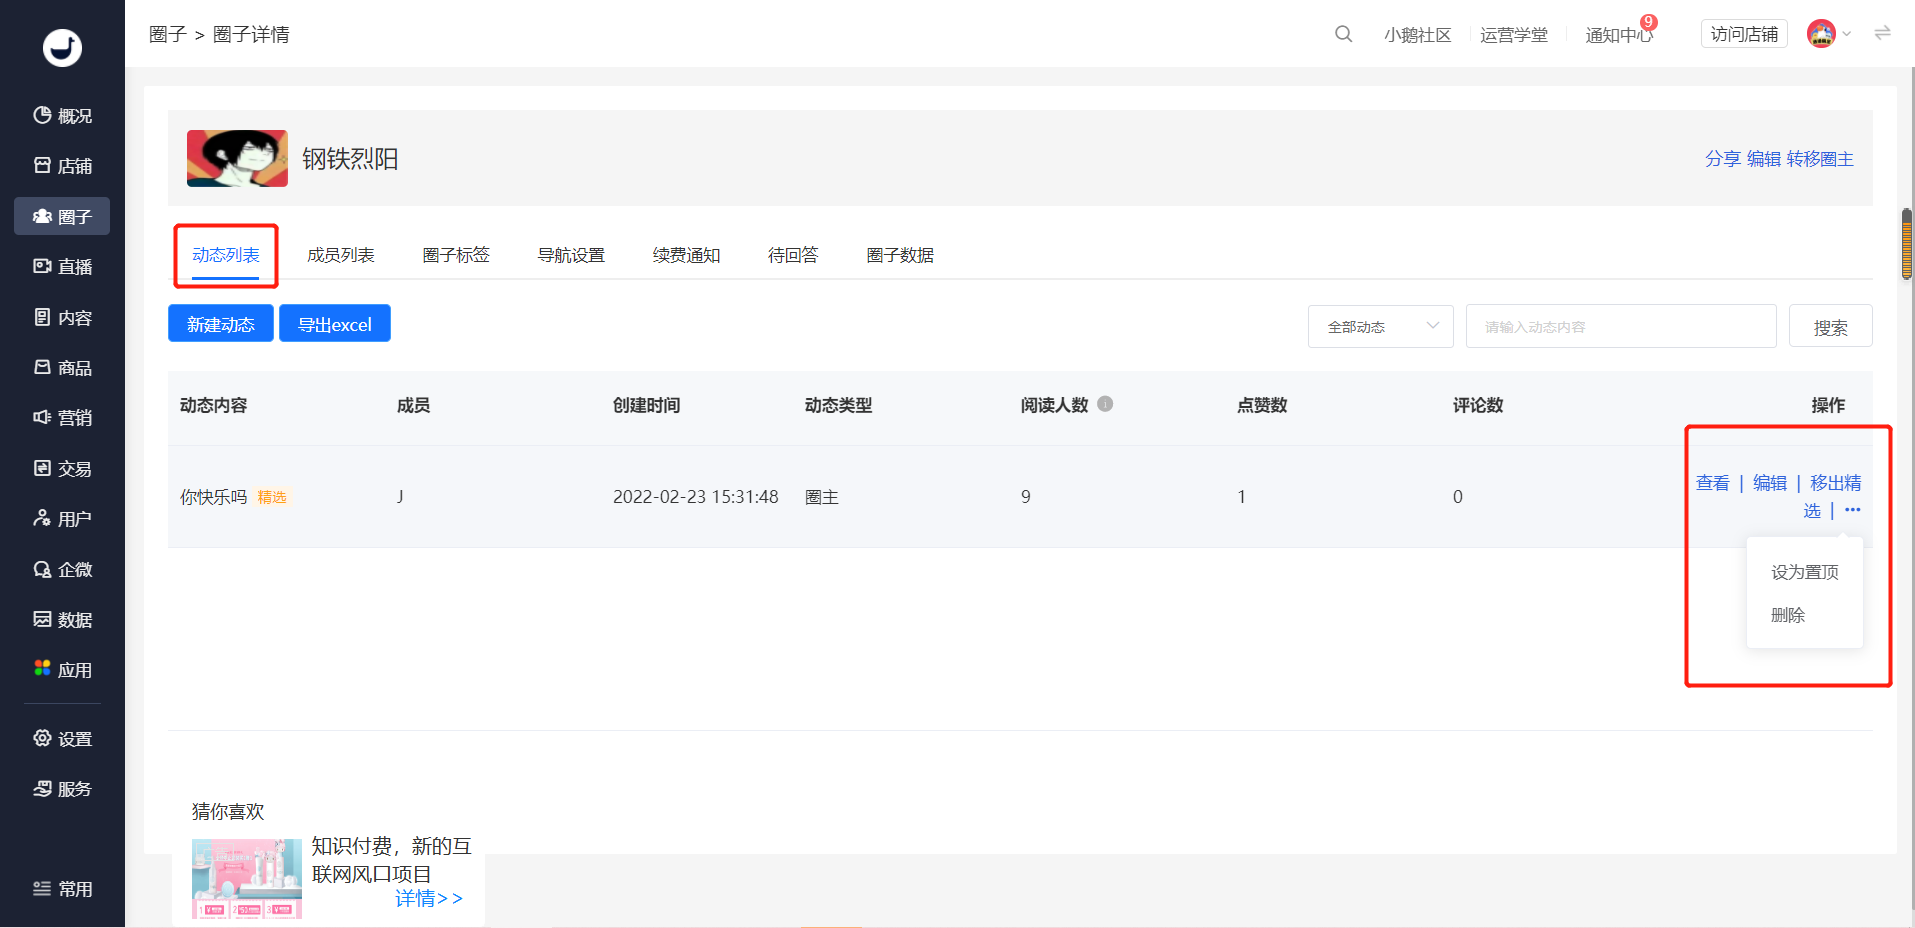Image resolution: width=1915 pixels, height=928 pixels.
Task: Open 内容 content section in sidebar
Action: coord(62,317)
